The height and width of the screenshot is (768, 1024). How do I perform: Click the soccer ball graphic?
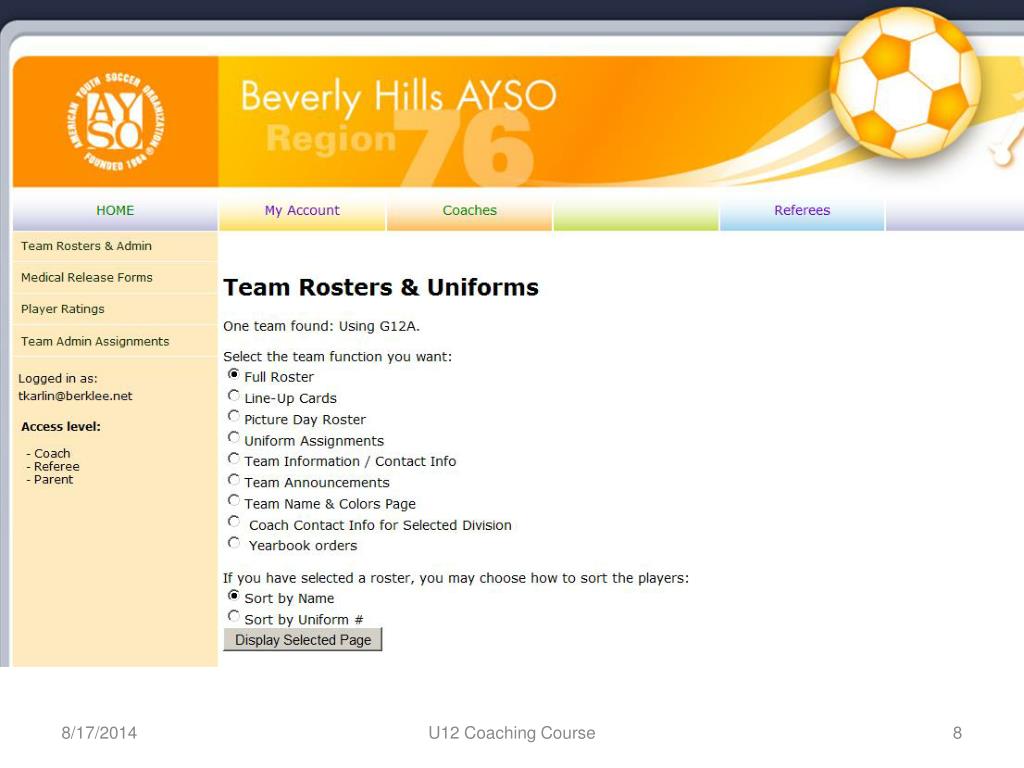click(x=905, y=83)
